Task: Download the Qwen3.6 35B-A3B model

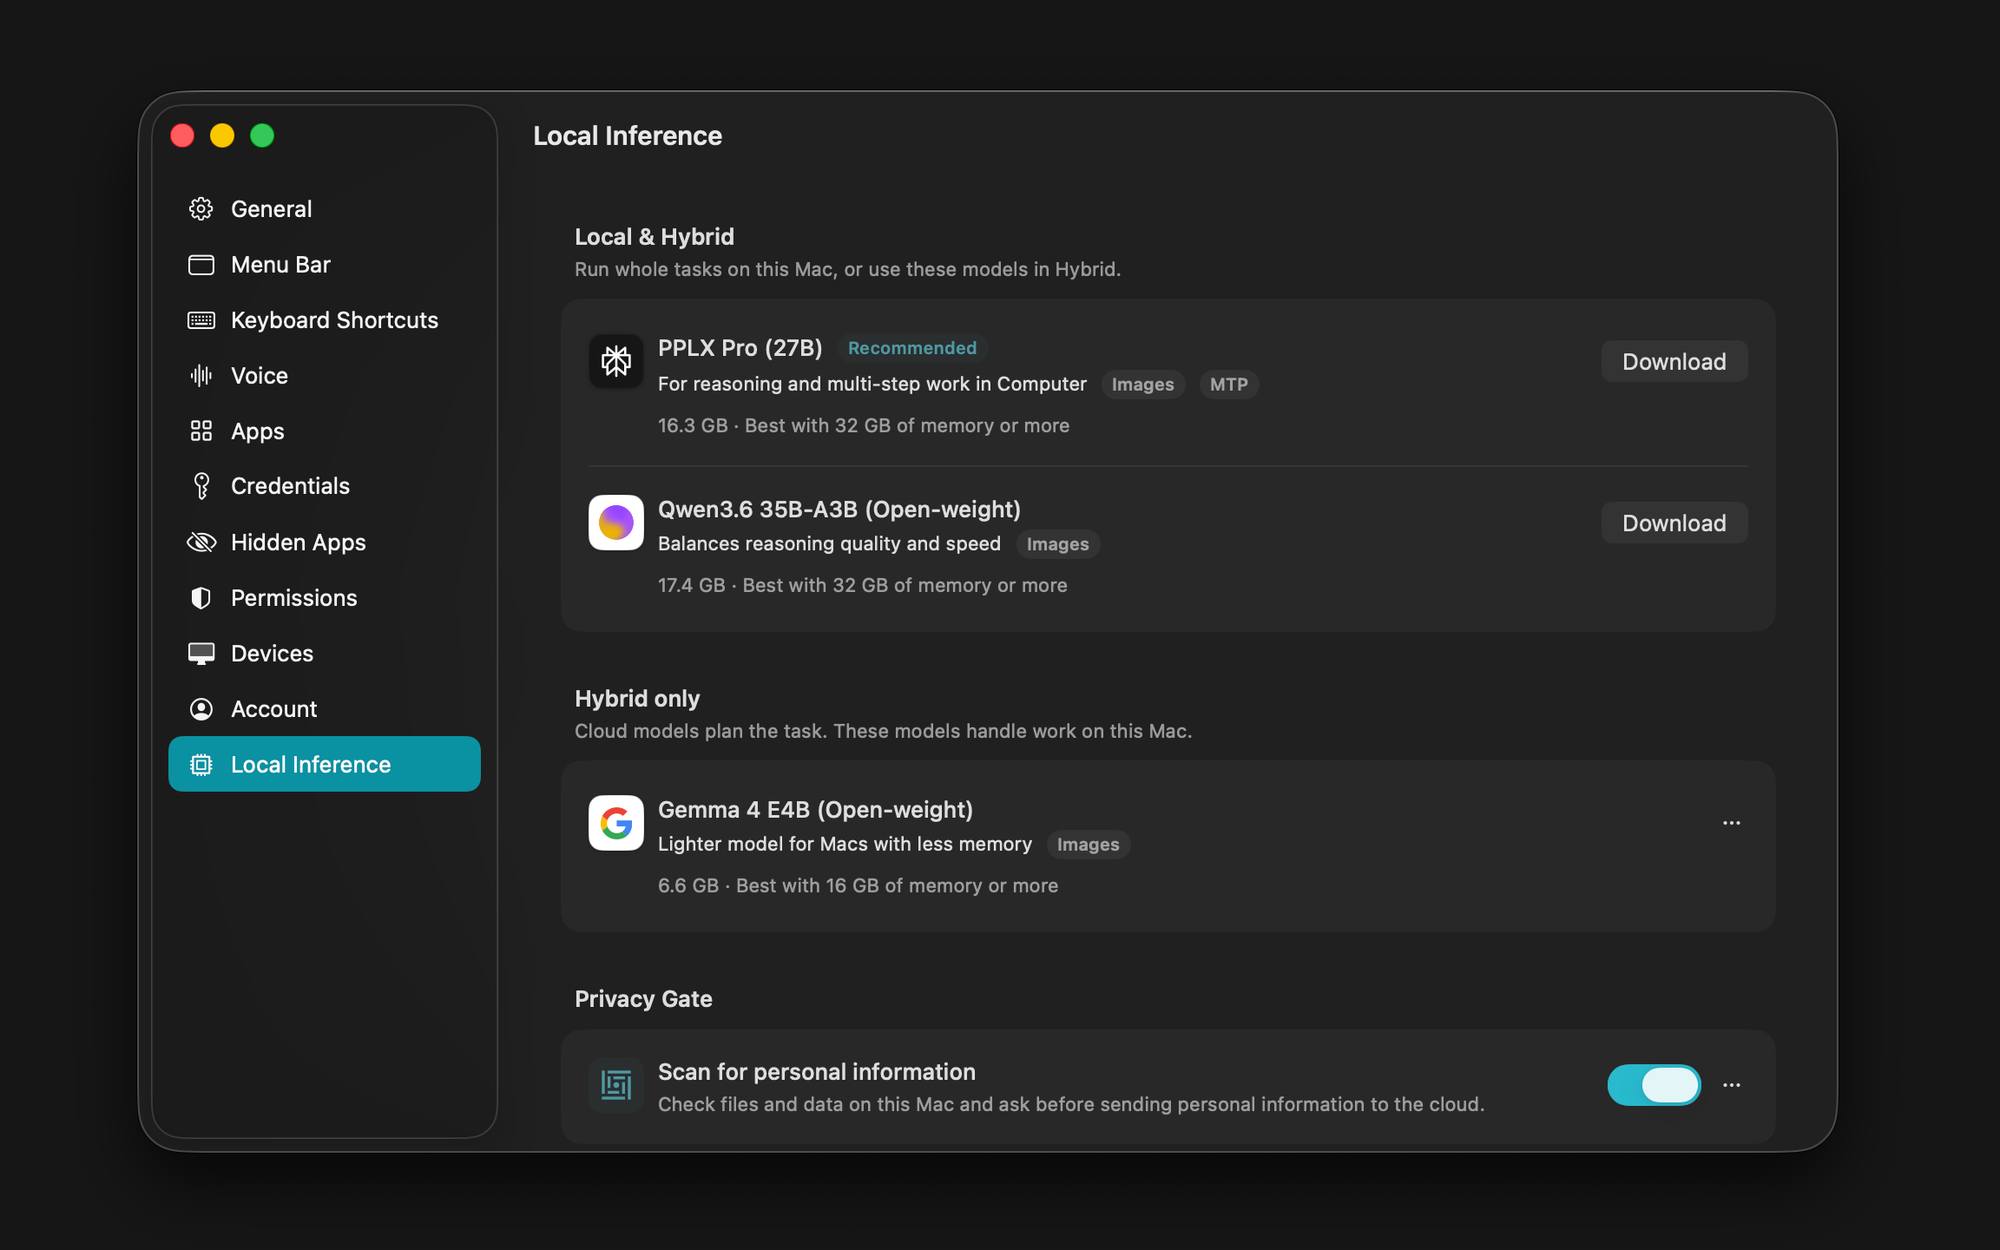Action: point(1674,523)
